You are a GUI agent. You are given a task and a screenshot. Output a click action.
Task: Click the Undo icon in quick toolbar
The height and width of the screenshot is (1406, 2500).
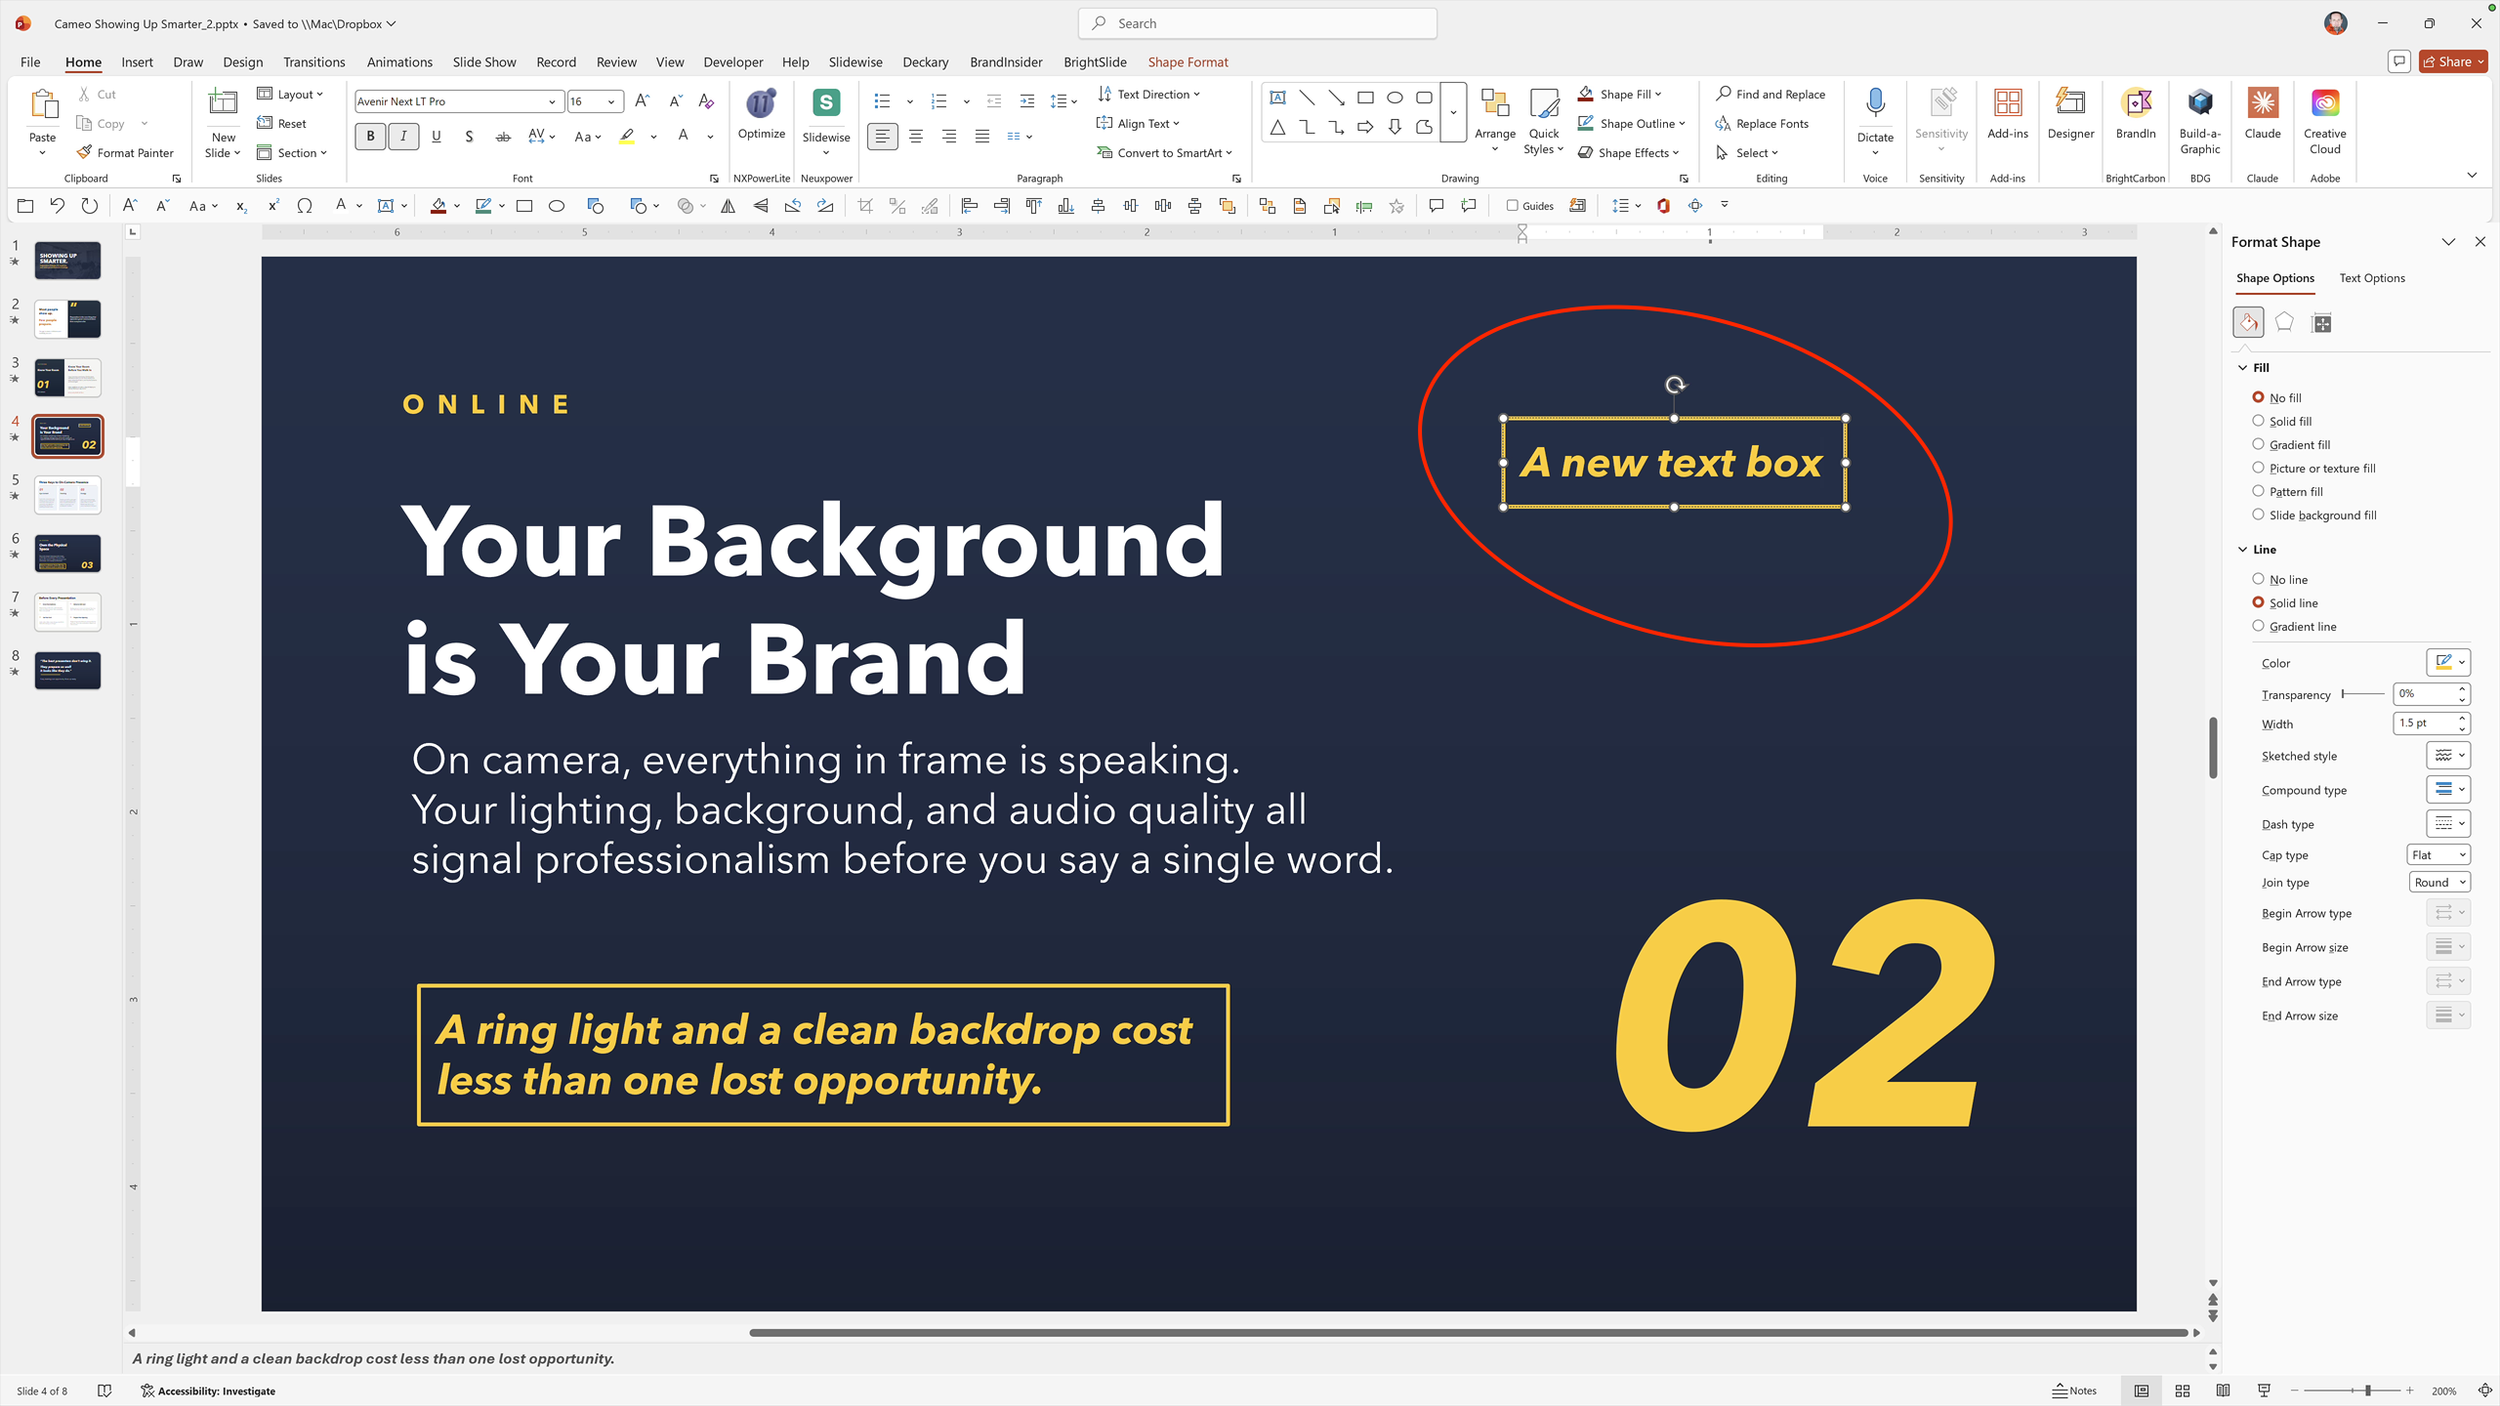coord(57,206)
